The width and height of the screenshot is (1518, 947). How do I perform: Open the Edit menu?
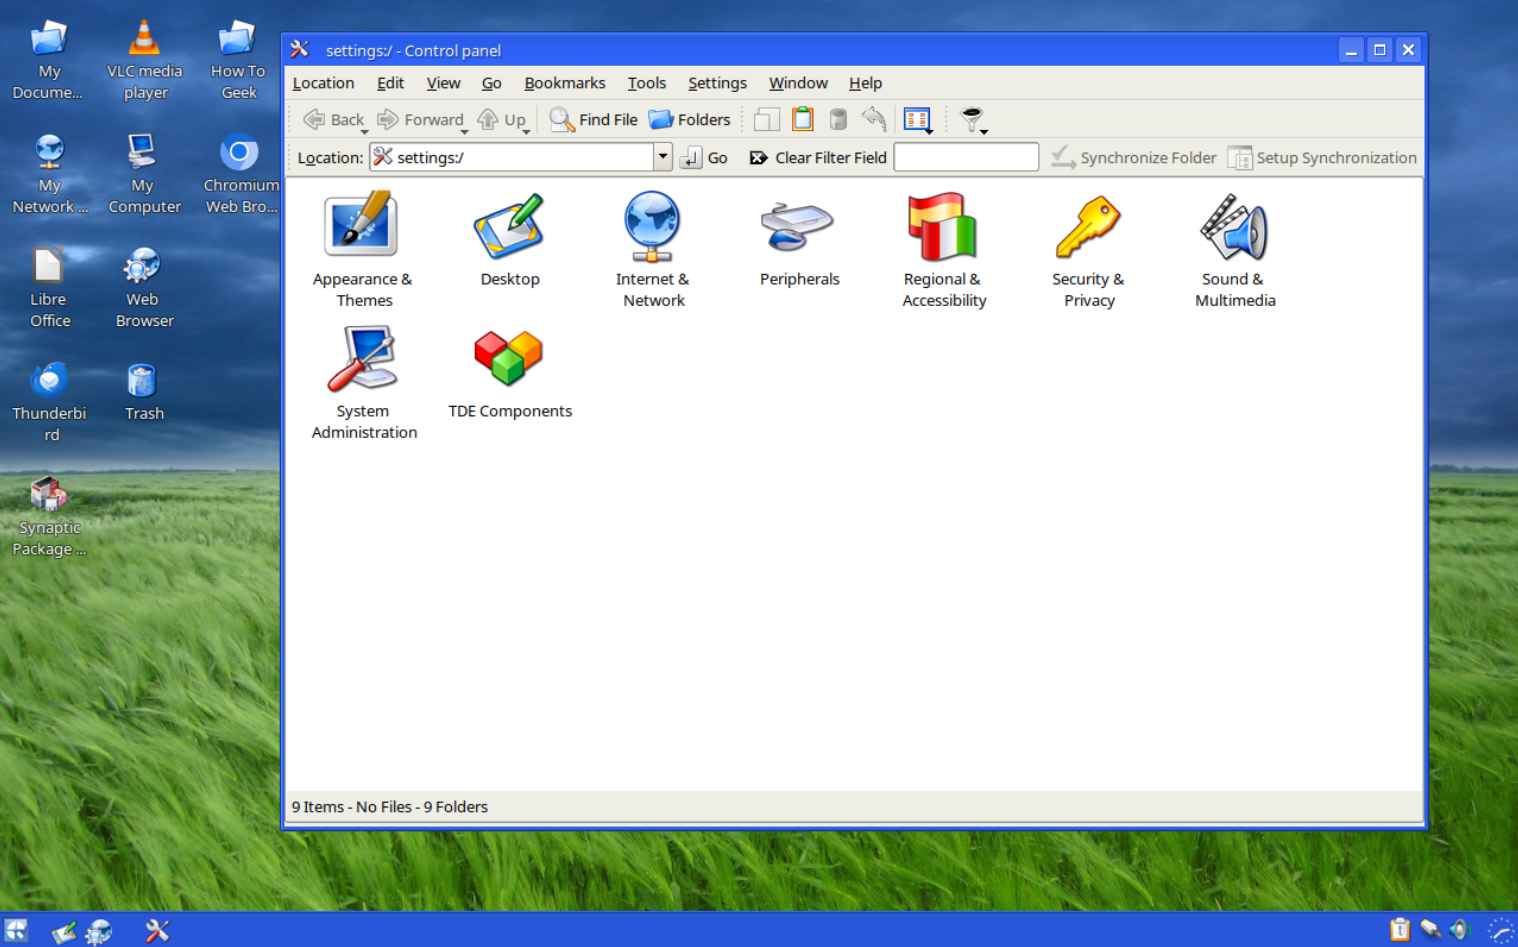390,83
